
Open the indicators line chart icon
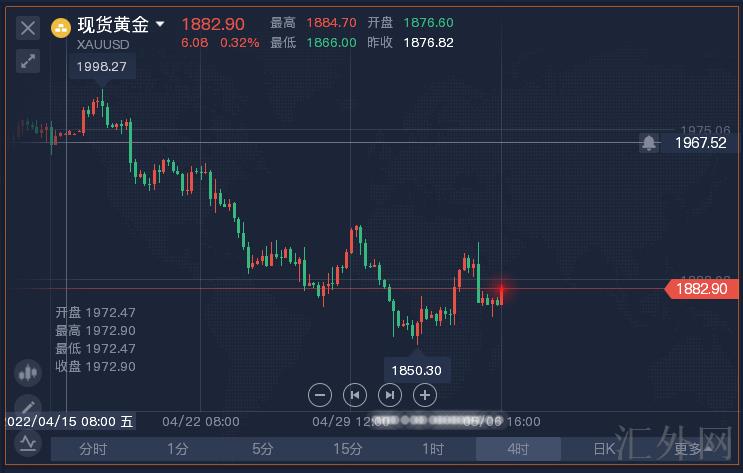[x=28, y=444]
